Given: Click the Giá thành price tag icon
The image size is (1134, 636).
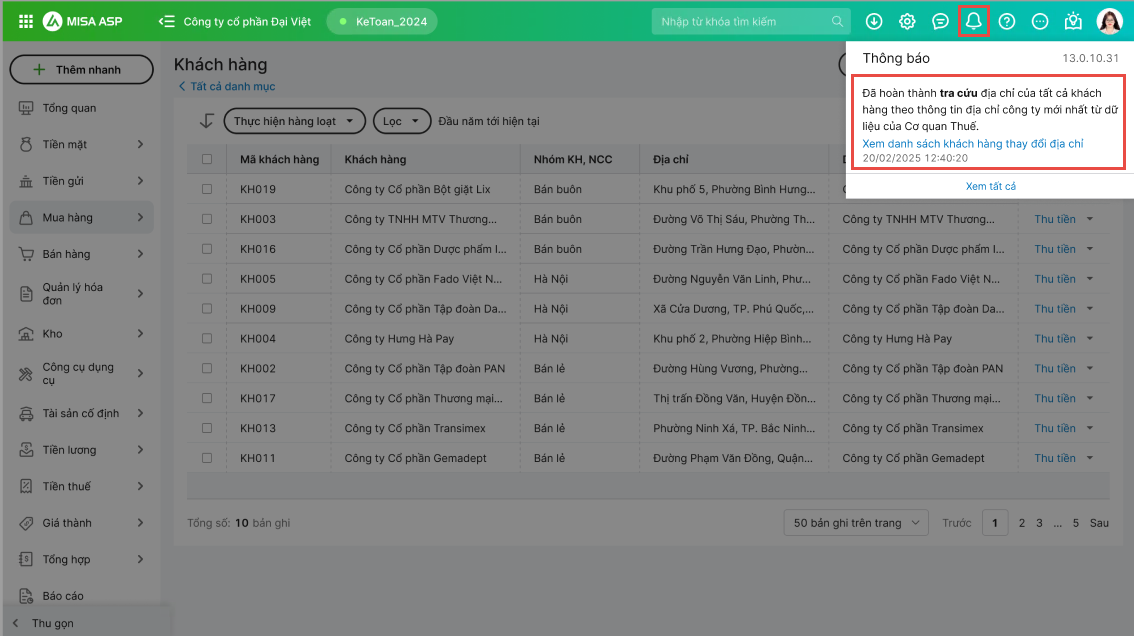Looking at the screenshot, I should point(26,522).
